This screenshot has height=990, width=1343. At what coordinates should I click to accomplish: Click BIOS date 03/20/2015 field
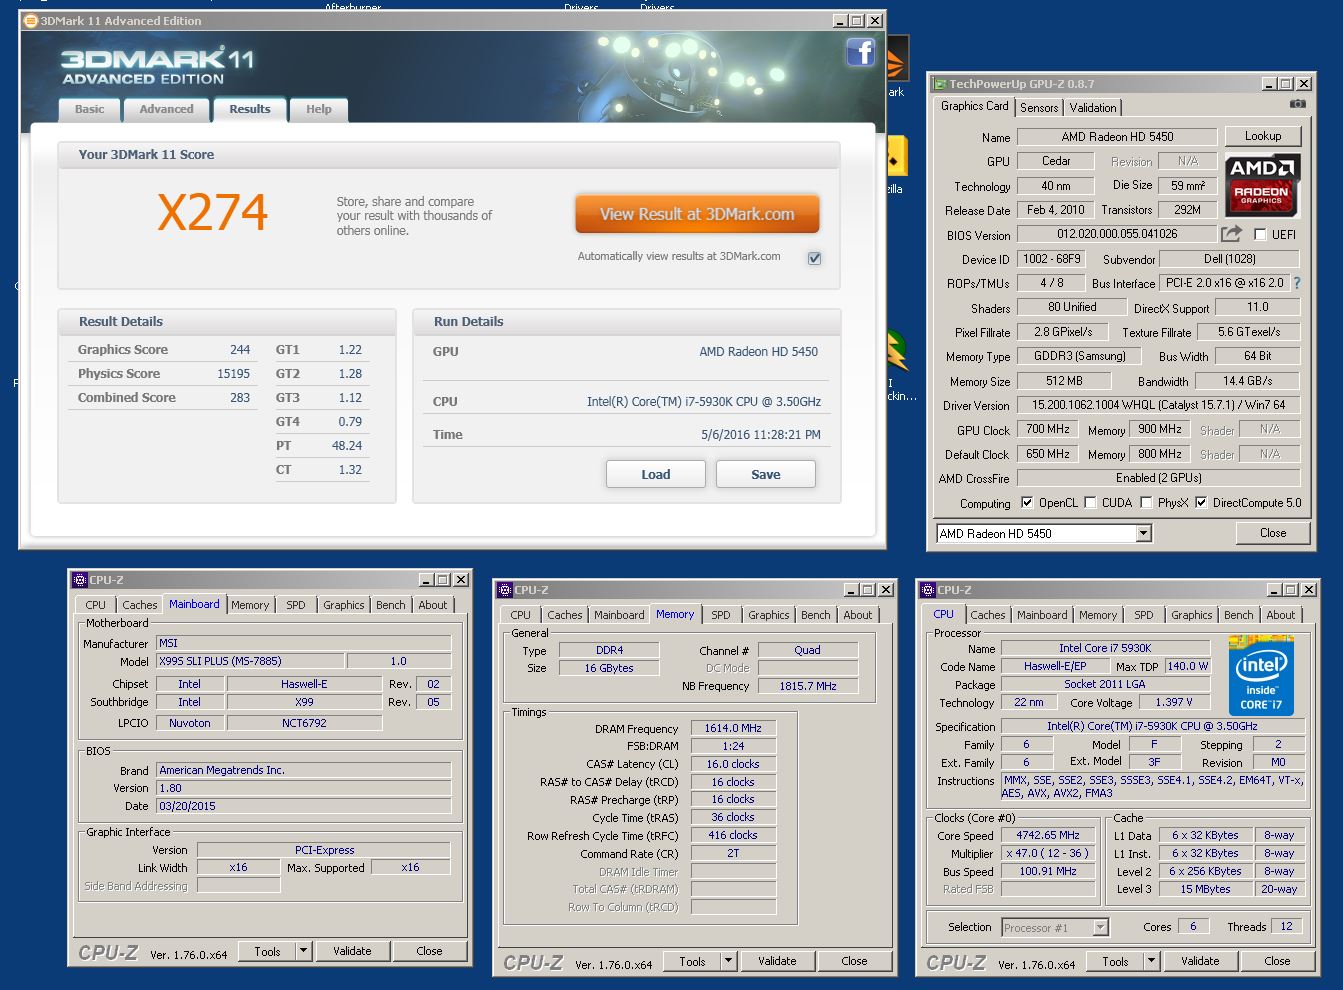pos(303,806)
